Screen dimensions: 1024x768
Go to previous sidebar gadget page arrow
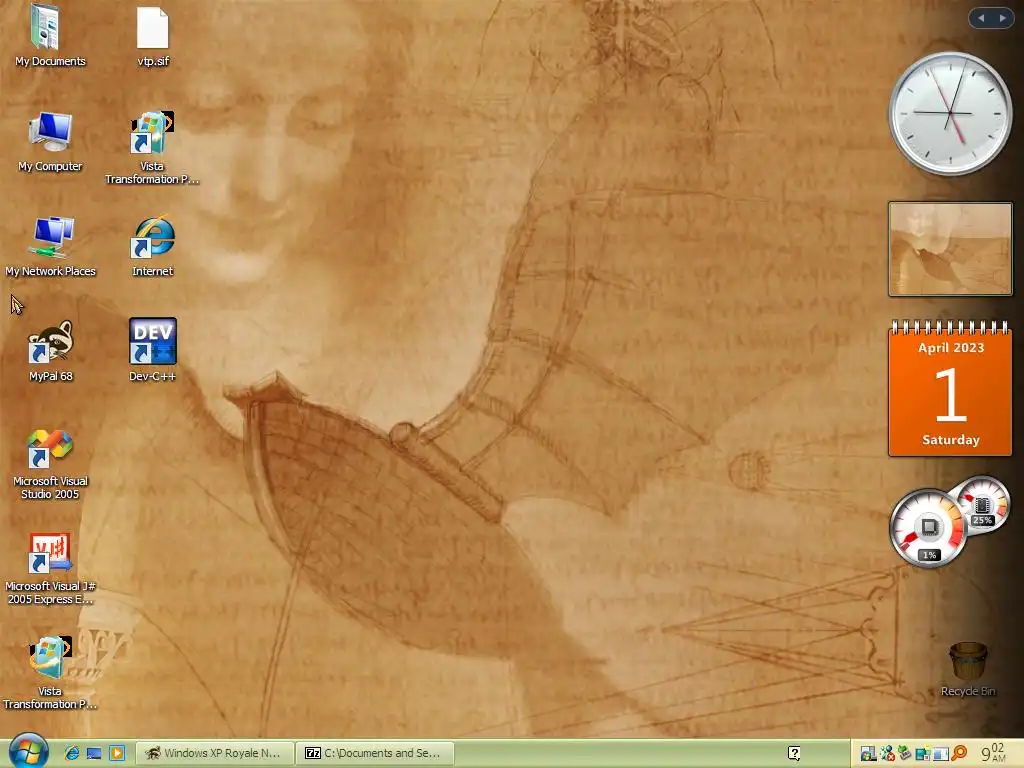pos(981,18)
